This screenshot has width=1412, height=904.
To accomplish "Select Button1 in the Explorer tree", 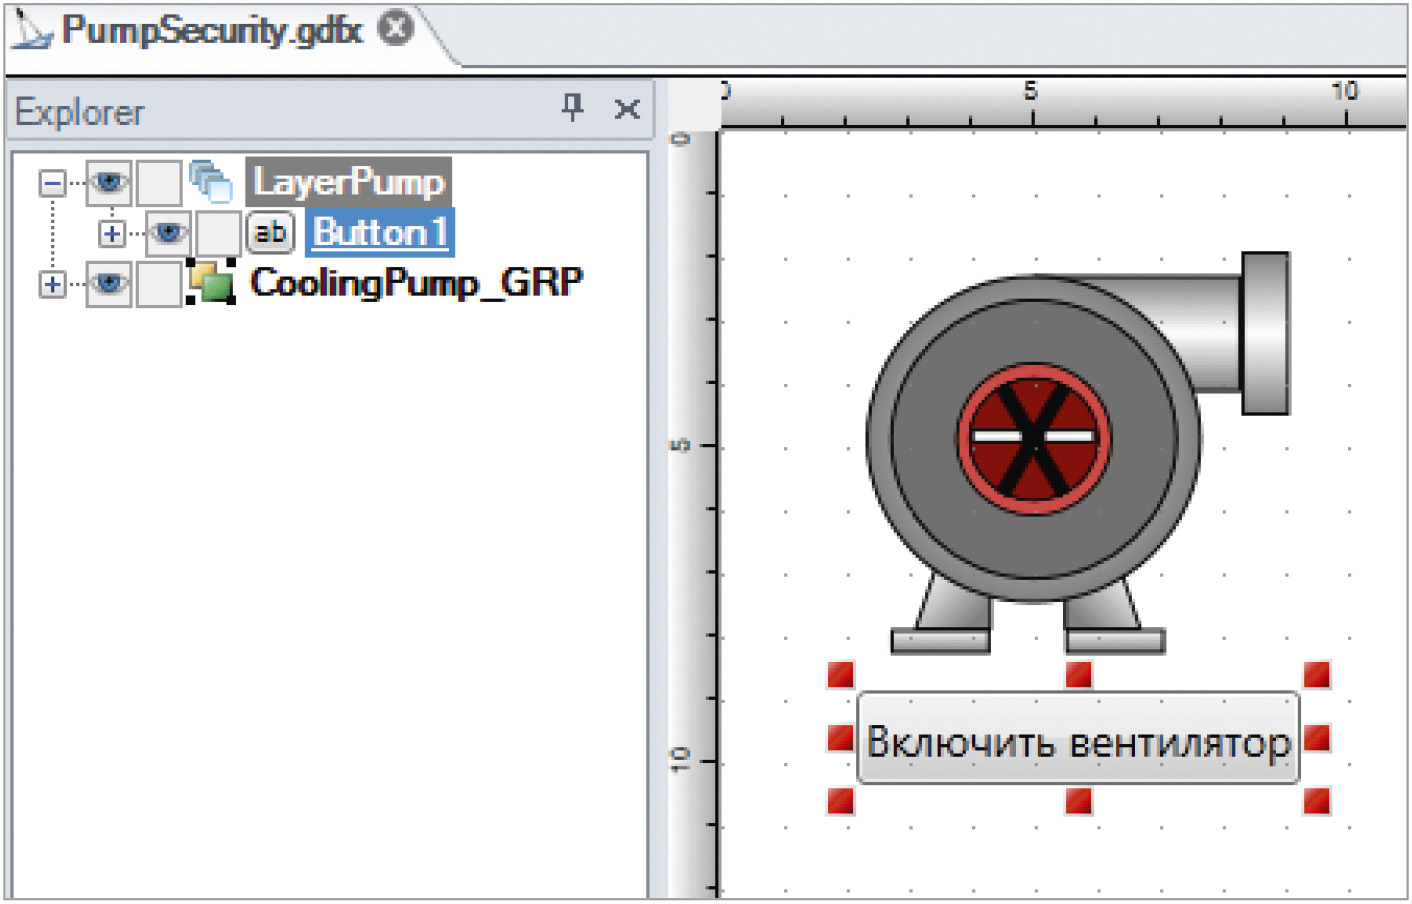I will (x=380, y=233).
